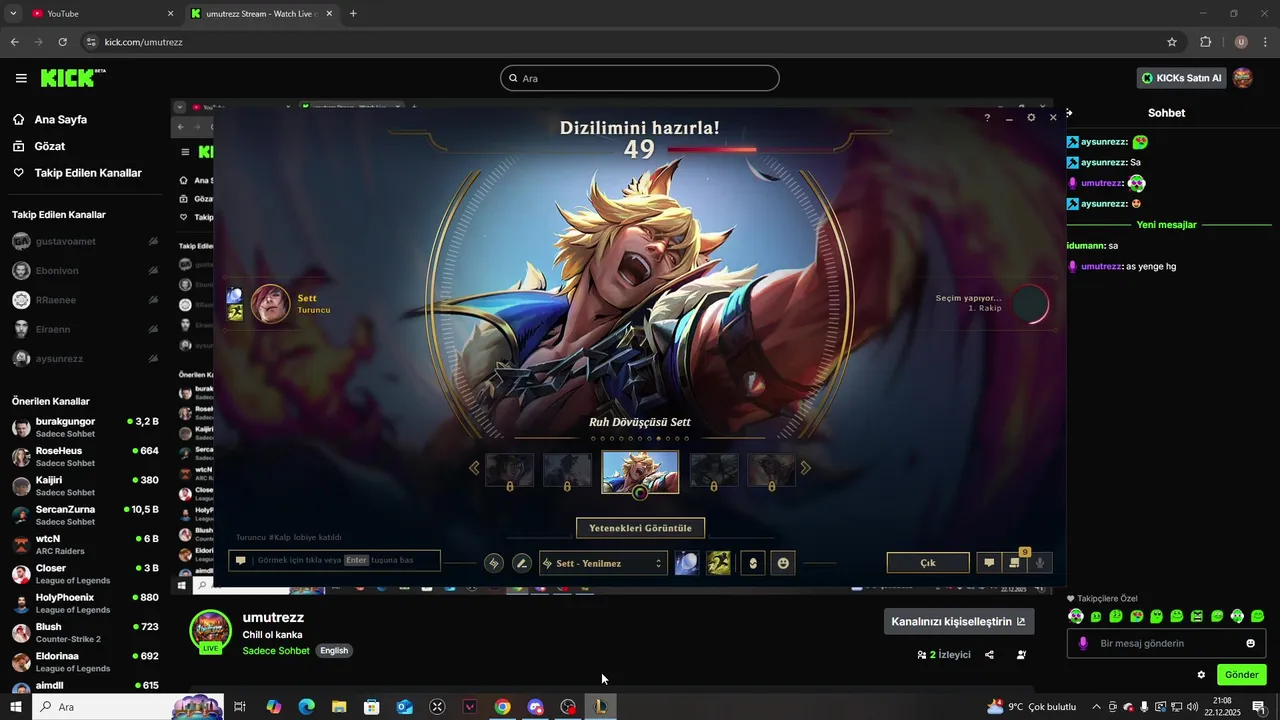Open notifications icon with badge 9
The width and height of the screenshot is (1280, 720).
click(1015, 563)
